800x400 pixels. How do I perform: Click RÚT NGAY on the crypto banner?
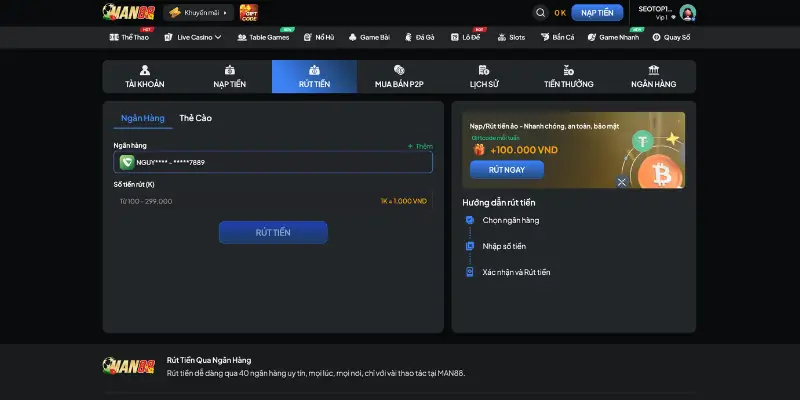point(506,170)
